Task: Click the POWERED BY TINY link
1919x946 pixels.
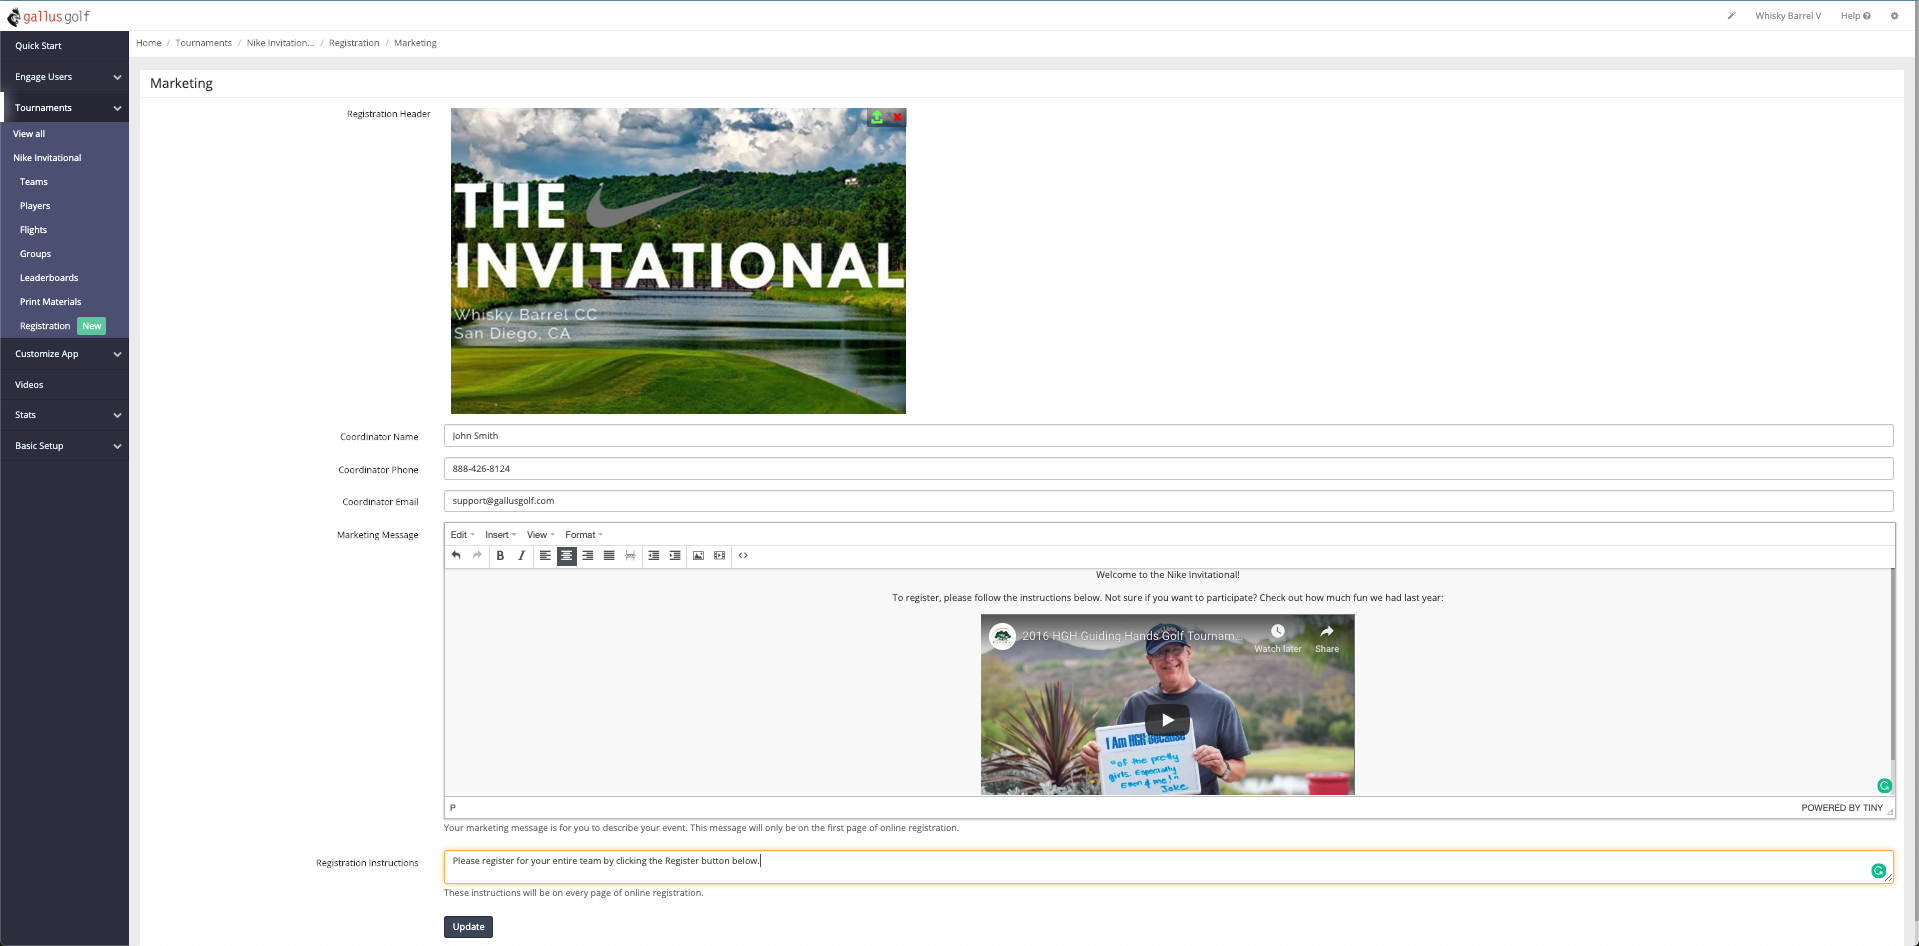Action: click(x=1841, y=808)
